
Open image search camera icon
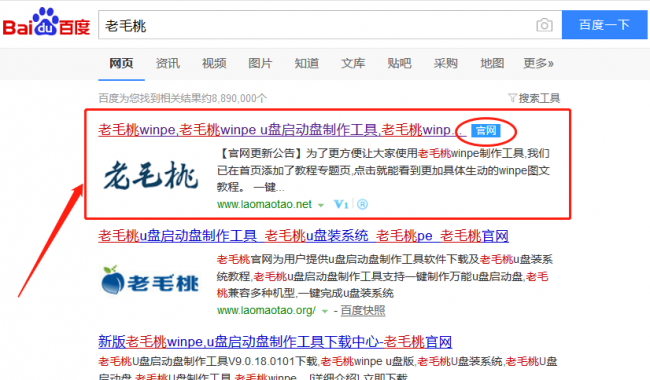[544, 25]
